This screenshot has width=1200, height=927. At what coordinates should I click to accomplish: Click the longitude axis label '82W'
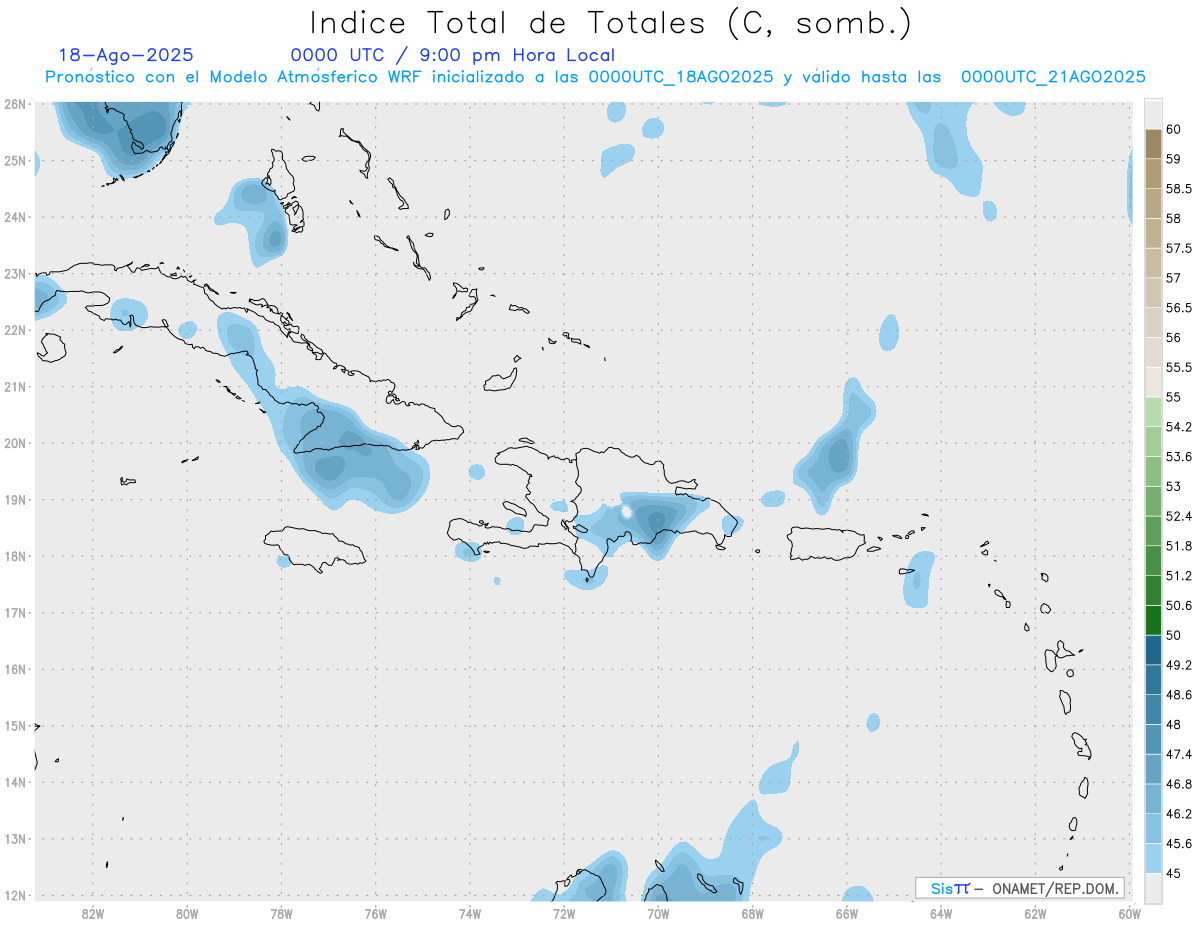pos(93,913)
